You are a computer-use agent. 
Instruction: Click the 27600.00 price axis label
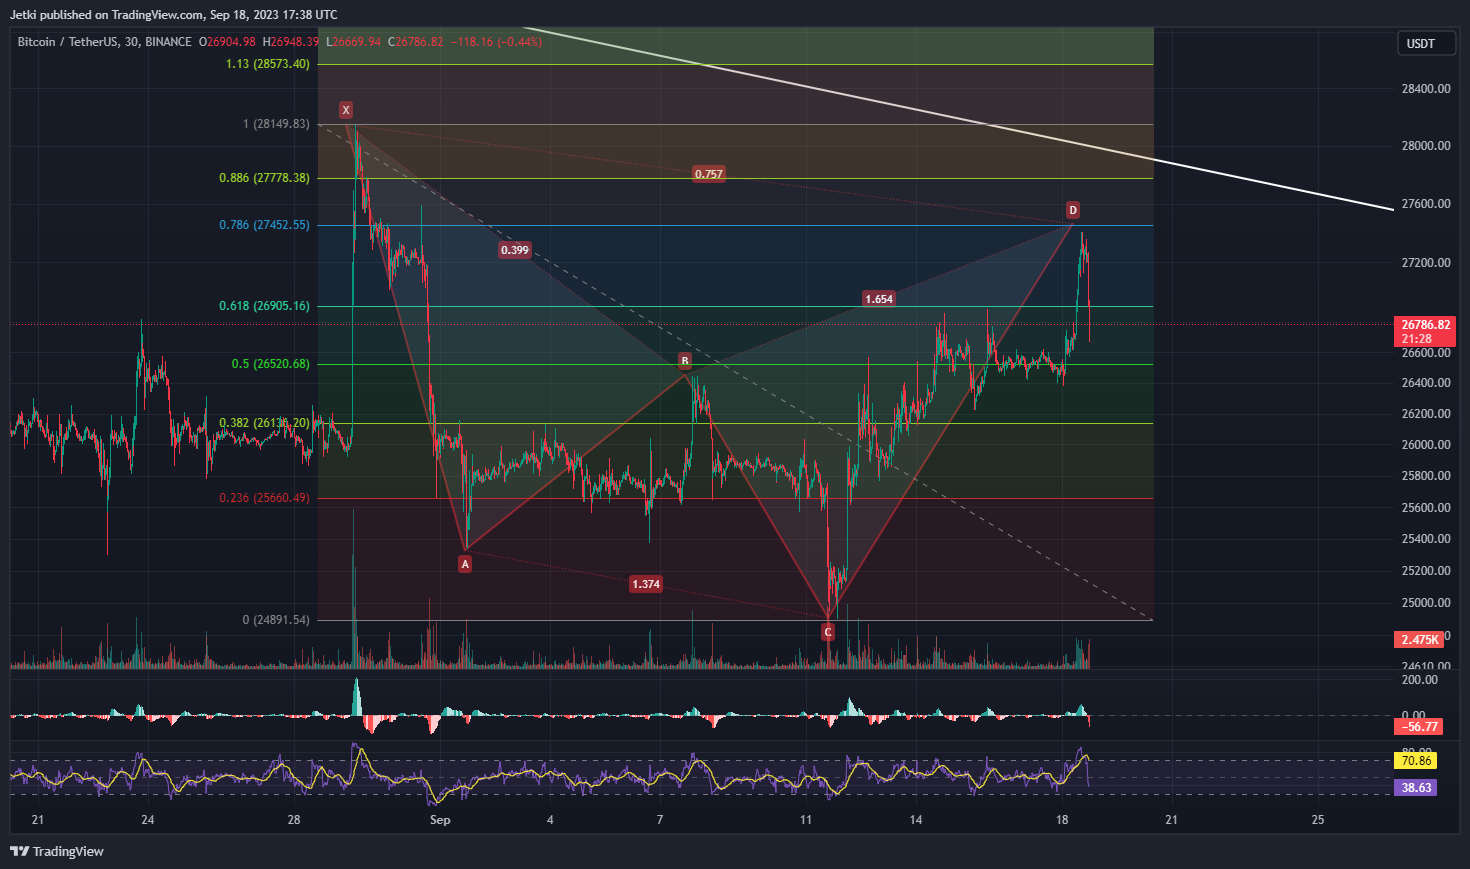click(x=1426, y=204)
